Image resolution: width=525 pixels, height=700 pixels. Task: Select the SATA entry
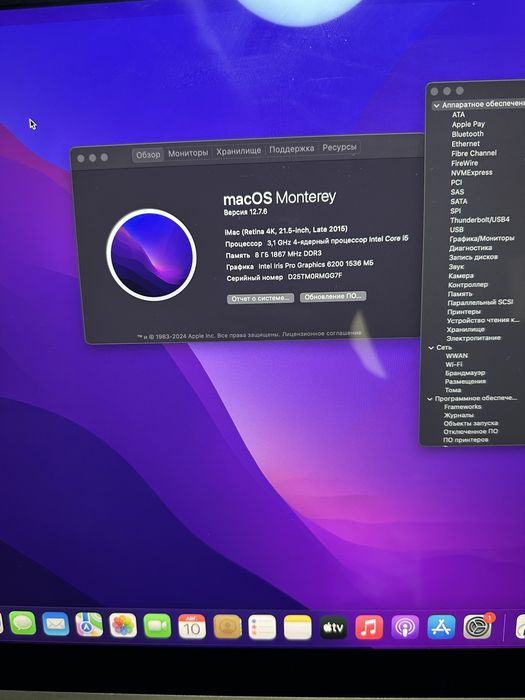point(458,201)
